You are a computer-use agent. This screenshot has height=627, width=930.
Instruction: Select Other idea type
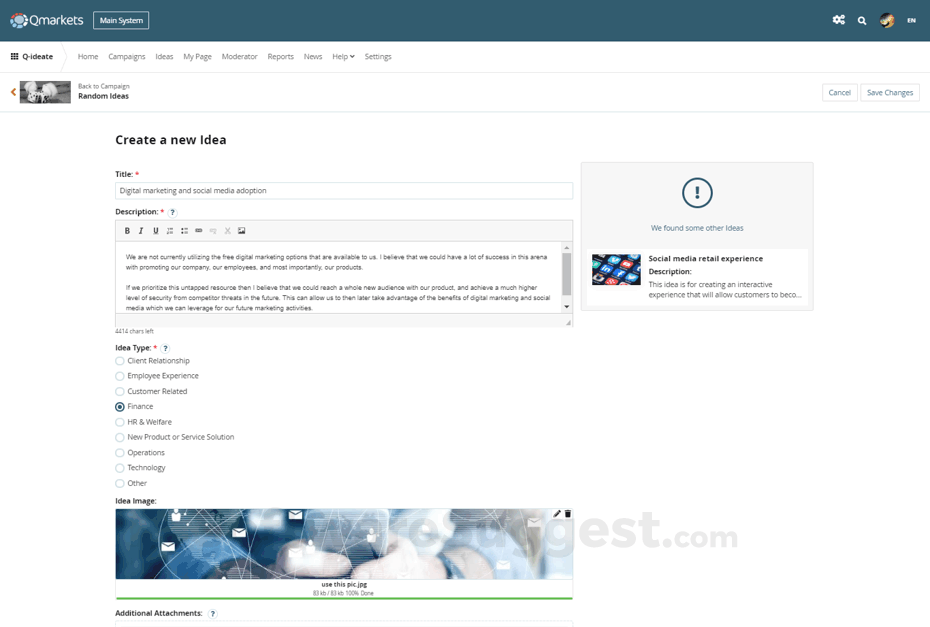click(x=120, y=483)
